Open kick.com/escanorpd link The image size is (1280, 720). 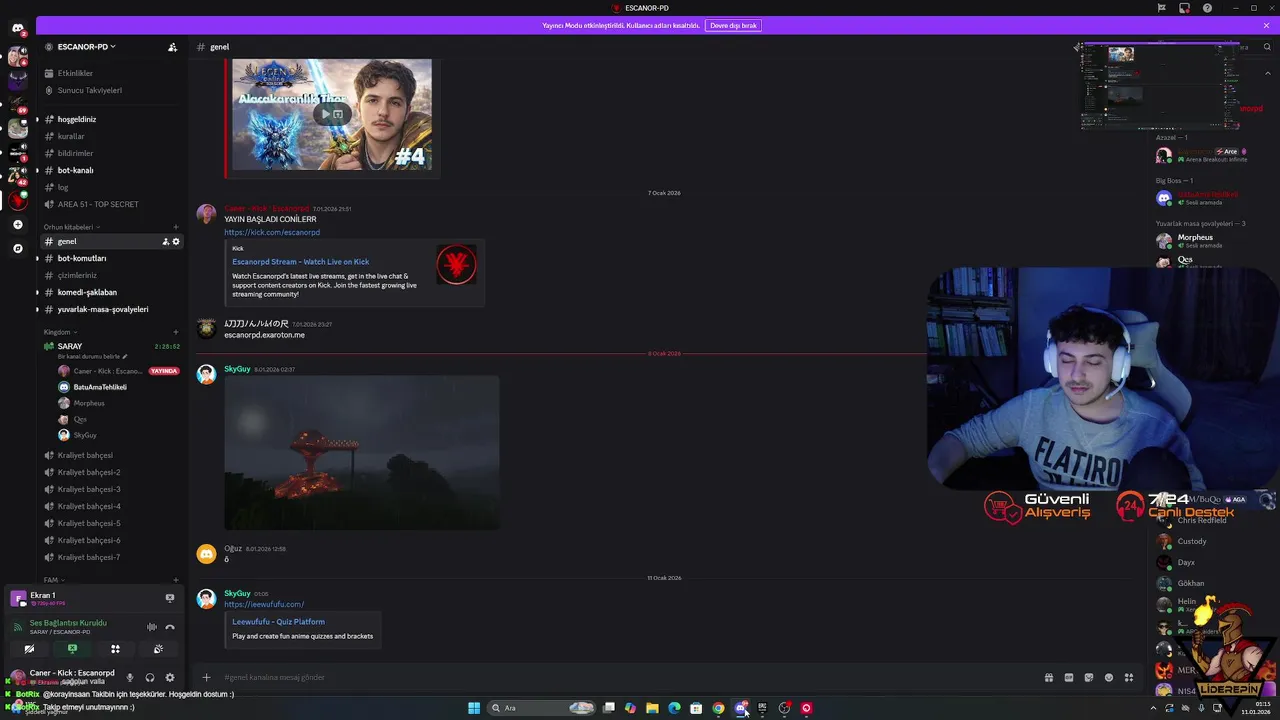click(272, 232)
